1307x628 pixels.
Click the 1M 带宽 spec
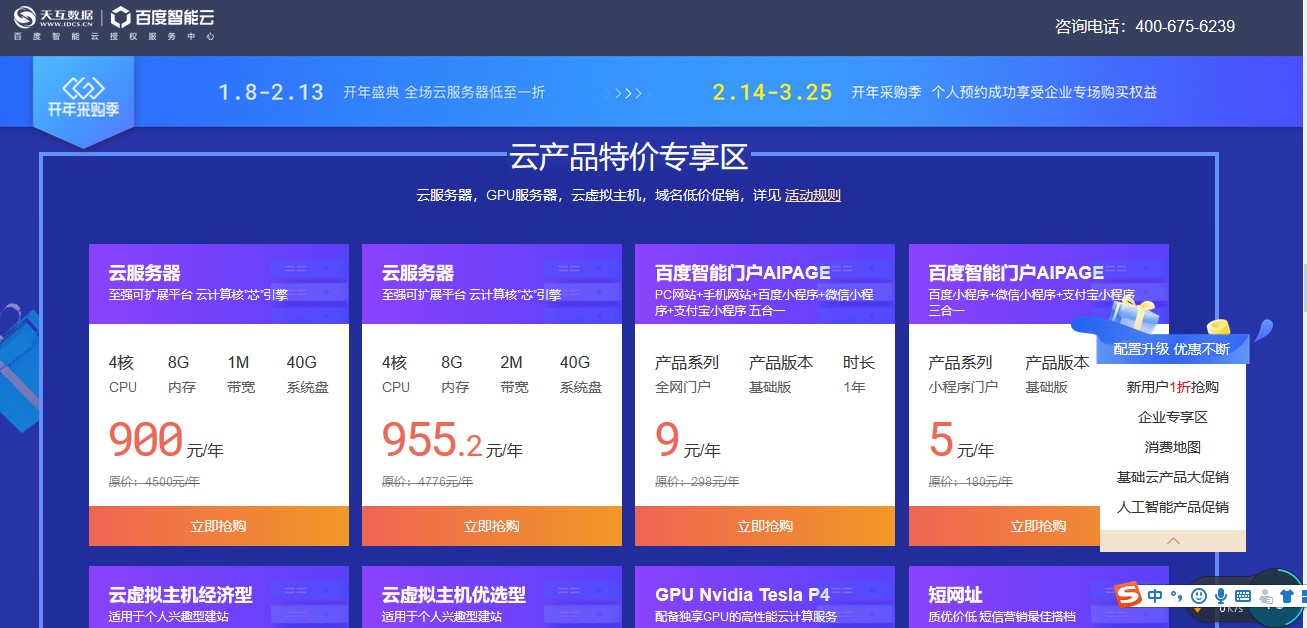pos(242,373)
